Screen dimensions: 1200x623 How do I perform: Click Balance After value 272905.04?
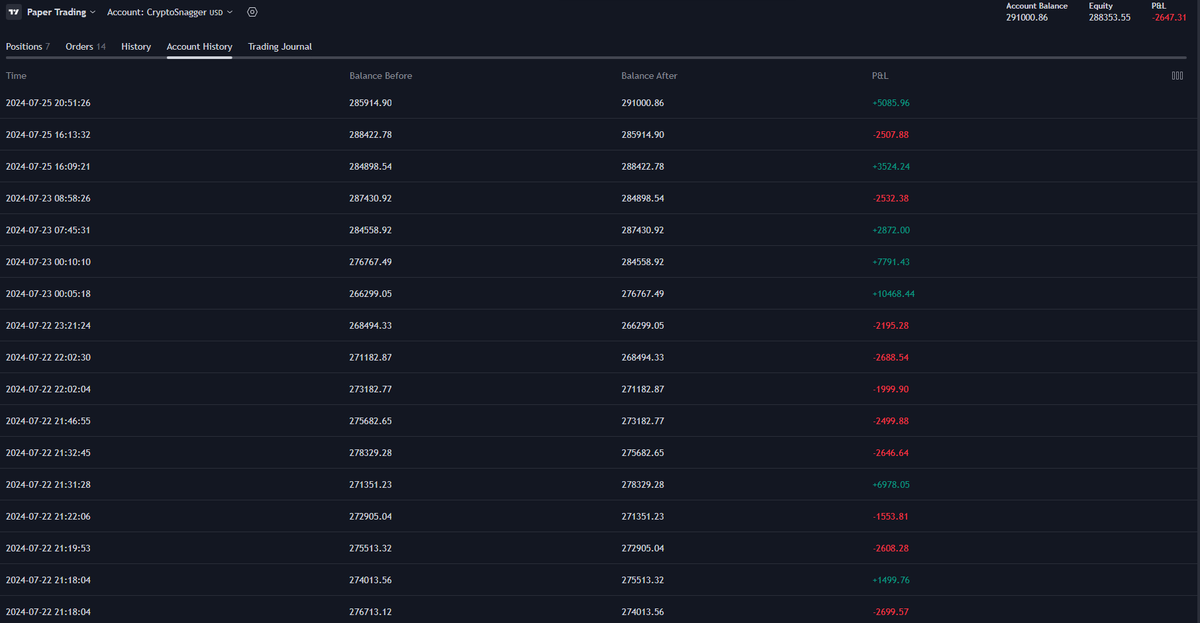coord(642,548)
